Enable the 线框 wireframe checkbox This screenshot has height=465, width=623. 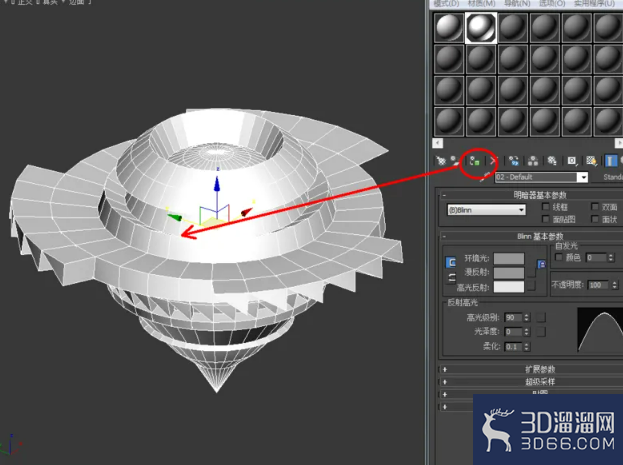click(546, 207)
